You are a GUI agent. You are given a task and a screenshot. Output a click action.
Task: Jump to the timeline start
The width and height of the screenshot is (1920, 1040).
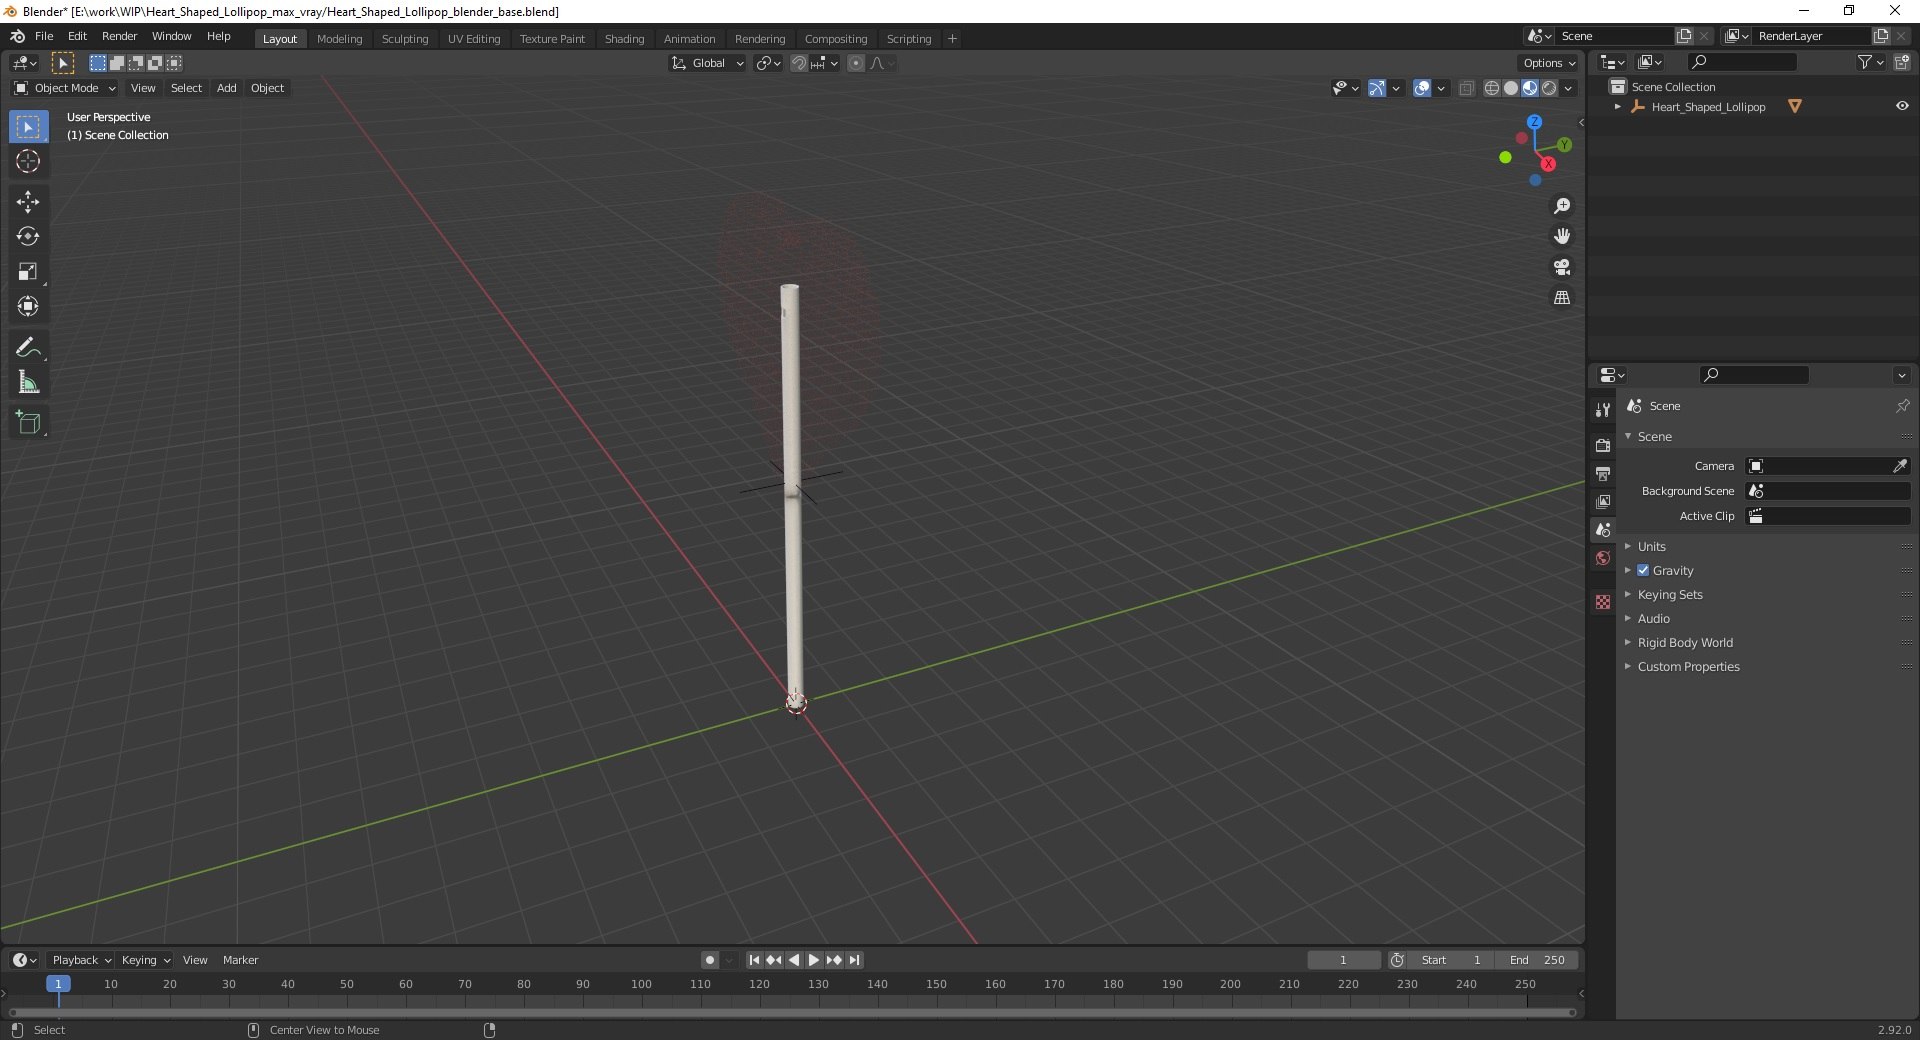pyautogui.click(x=754, y=960)
